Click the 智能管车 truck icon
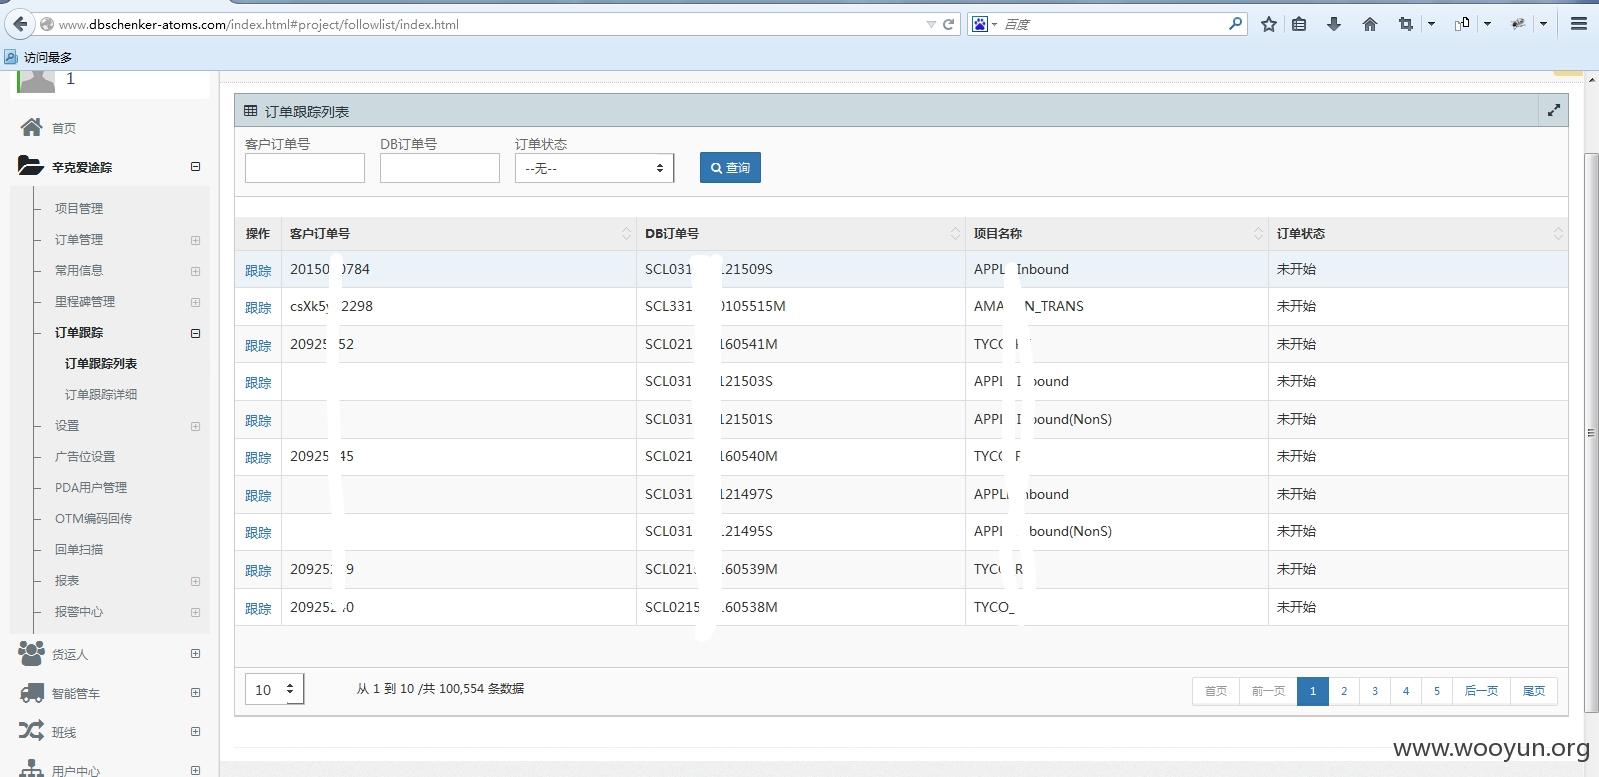This screenshot has width=1599, height=777. [31, 693]
